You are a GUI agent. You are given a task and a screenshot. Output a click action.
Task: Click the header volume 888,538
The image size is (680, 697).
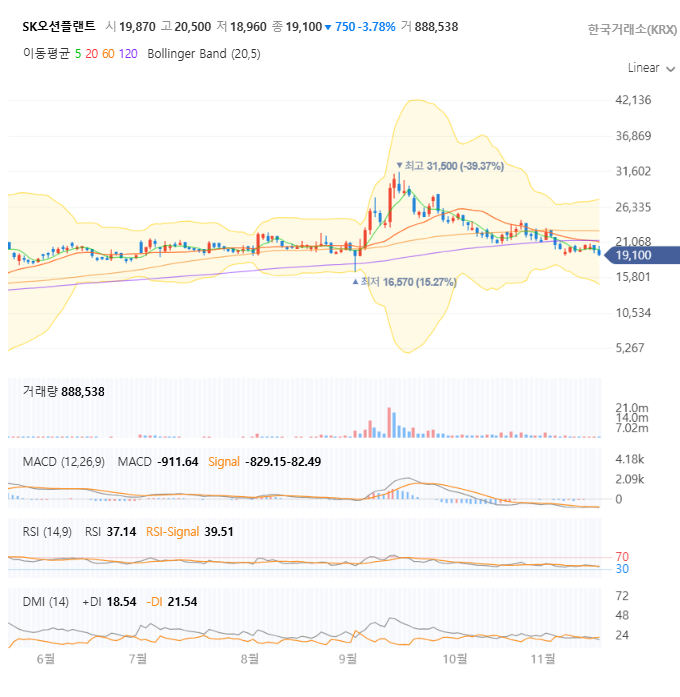tap(436, 27)
